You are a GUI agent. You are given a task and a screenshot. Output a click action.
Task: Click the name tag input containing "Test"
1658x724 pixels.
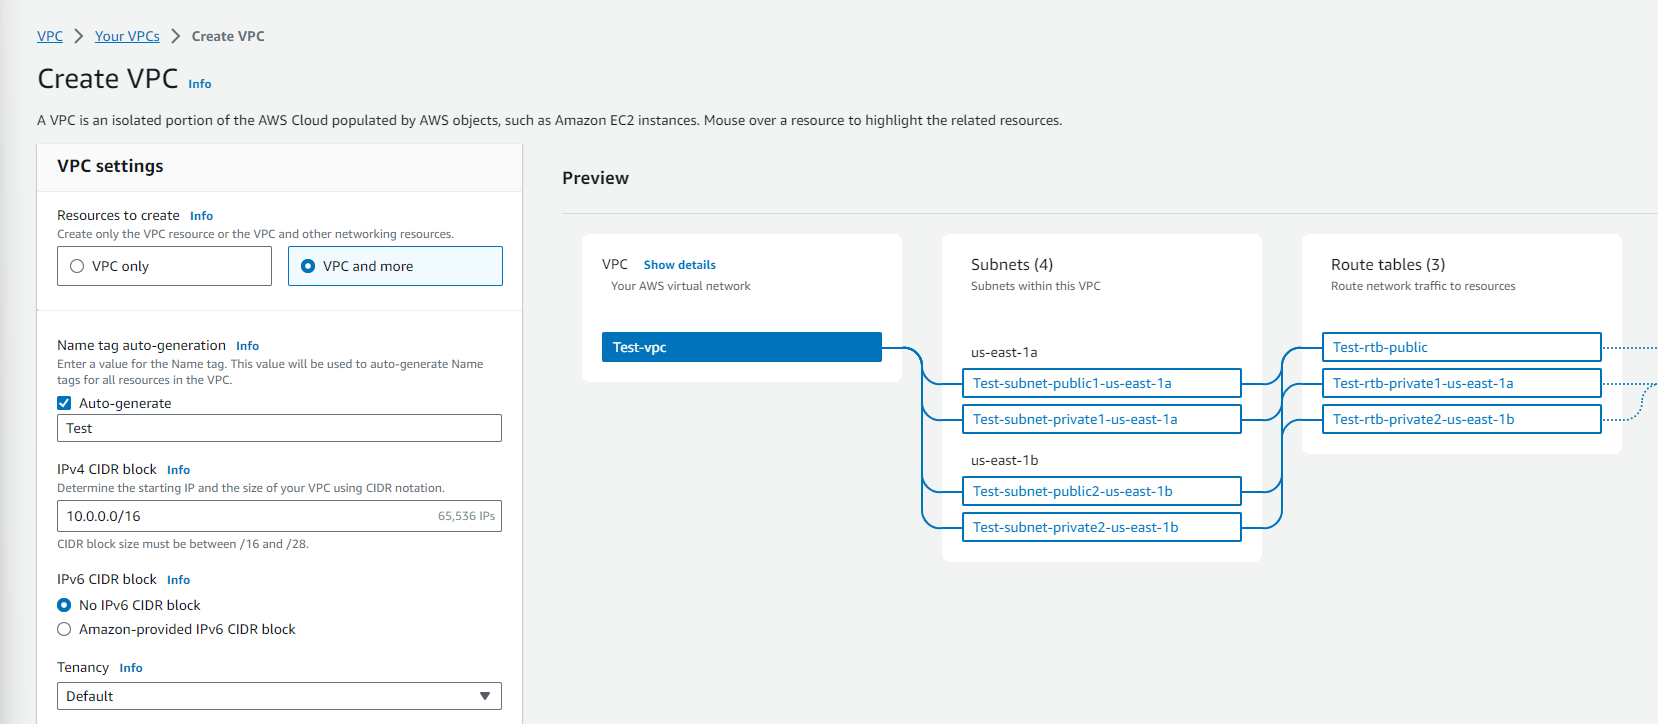279,428
